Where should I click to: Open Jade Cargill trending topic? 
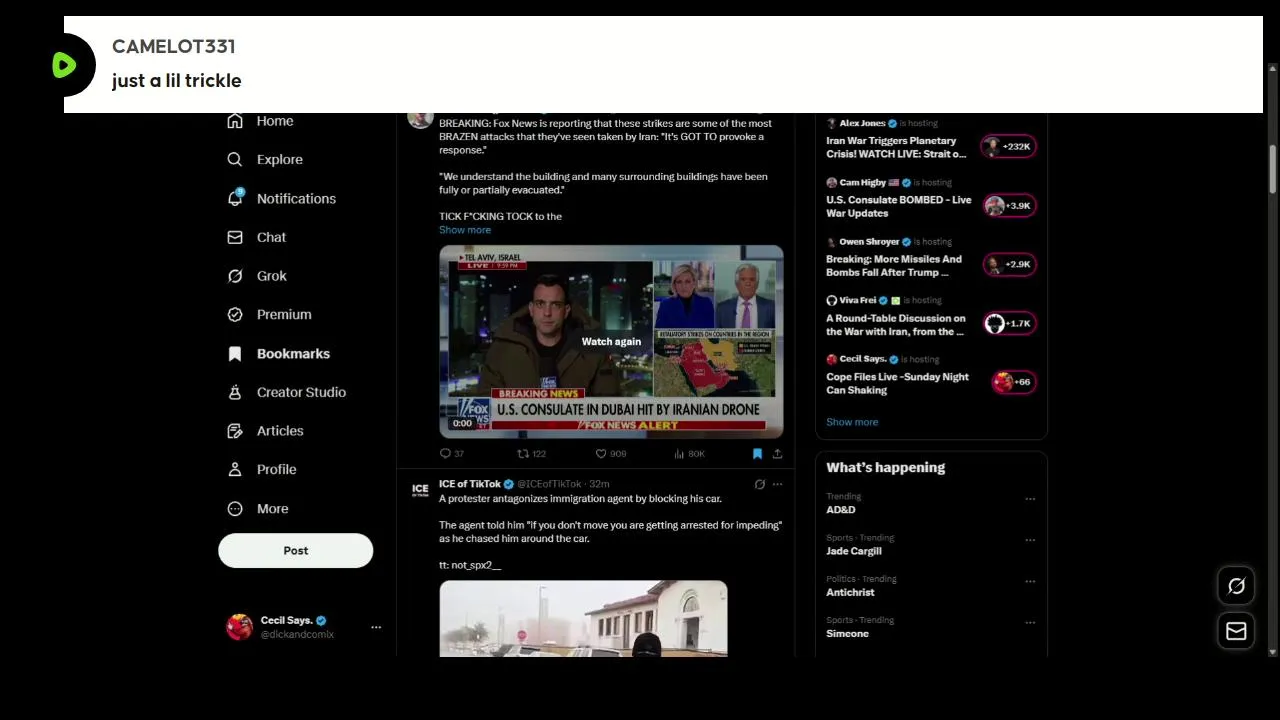pos(854,551)
